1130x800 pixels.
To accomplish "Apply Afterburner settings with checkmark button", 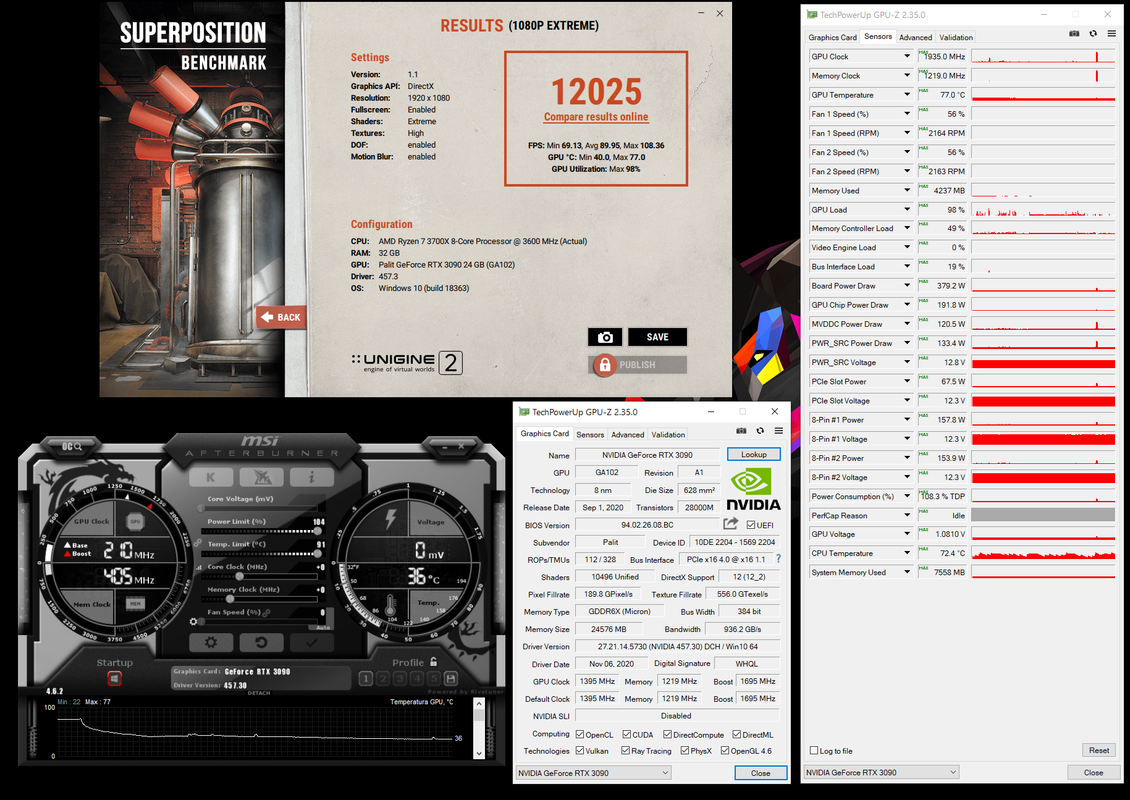I will [x=311, y=642].
